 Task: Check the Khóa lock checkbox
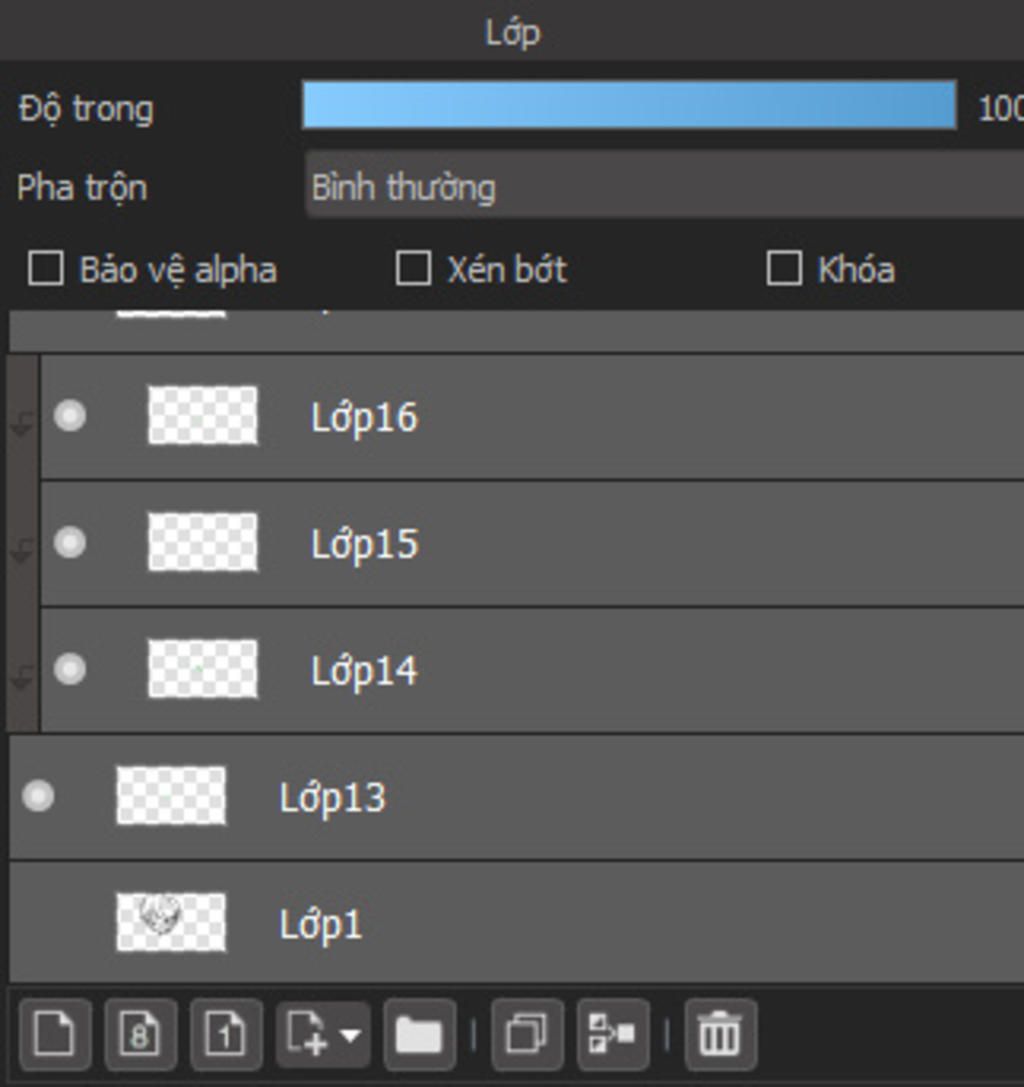tap(784, 268)
